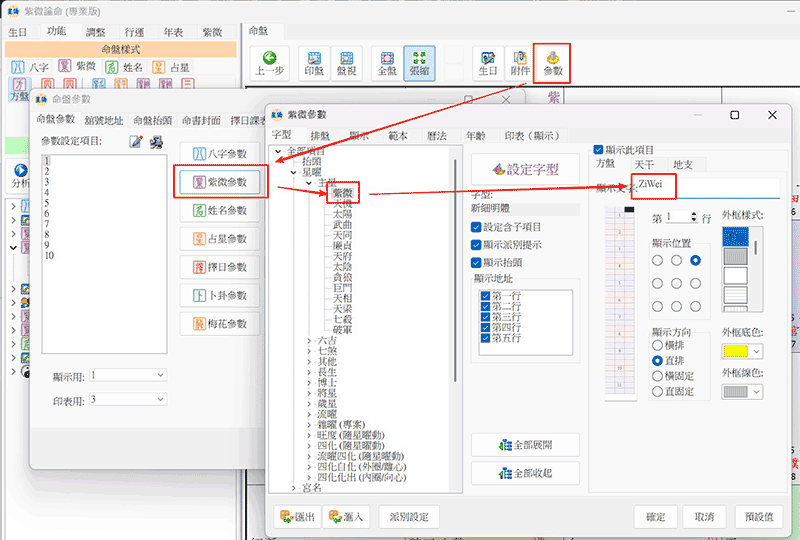Viewport: 800px width, 540px height.
Task: Select 橫排 display direction radio
Action: coord(657,345)
